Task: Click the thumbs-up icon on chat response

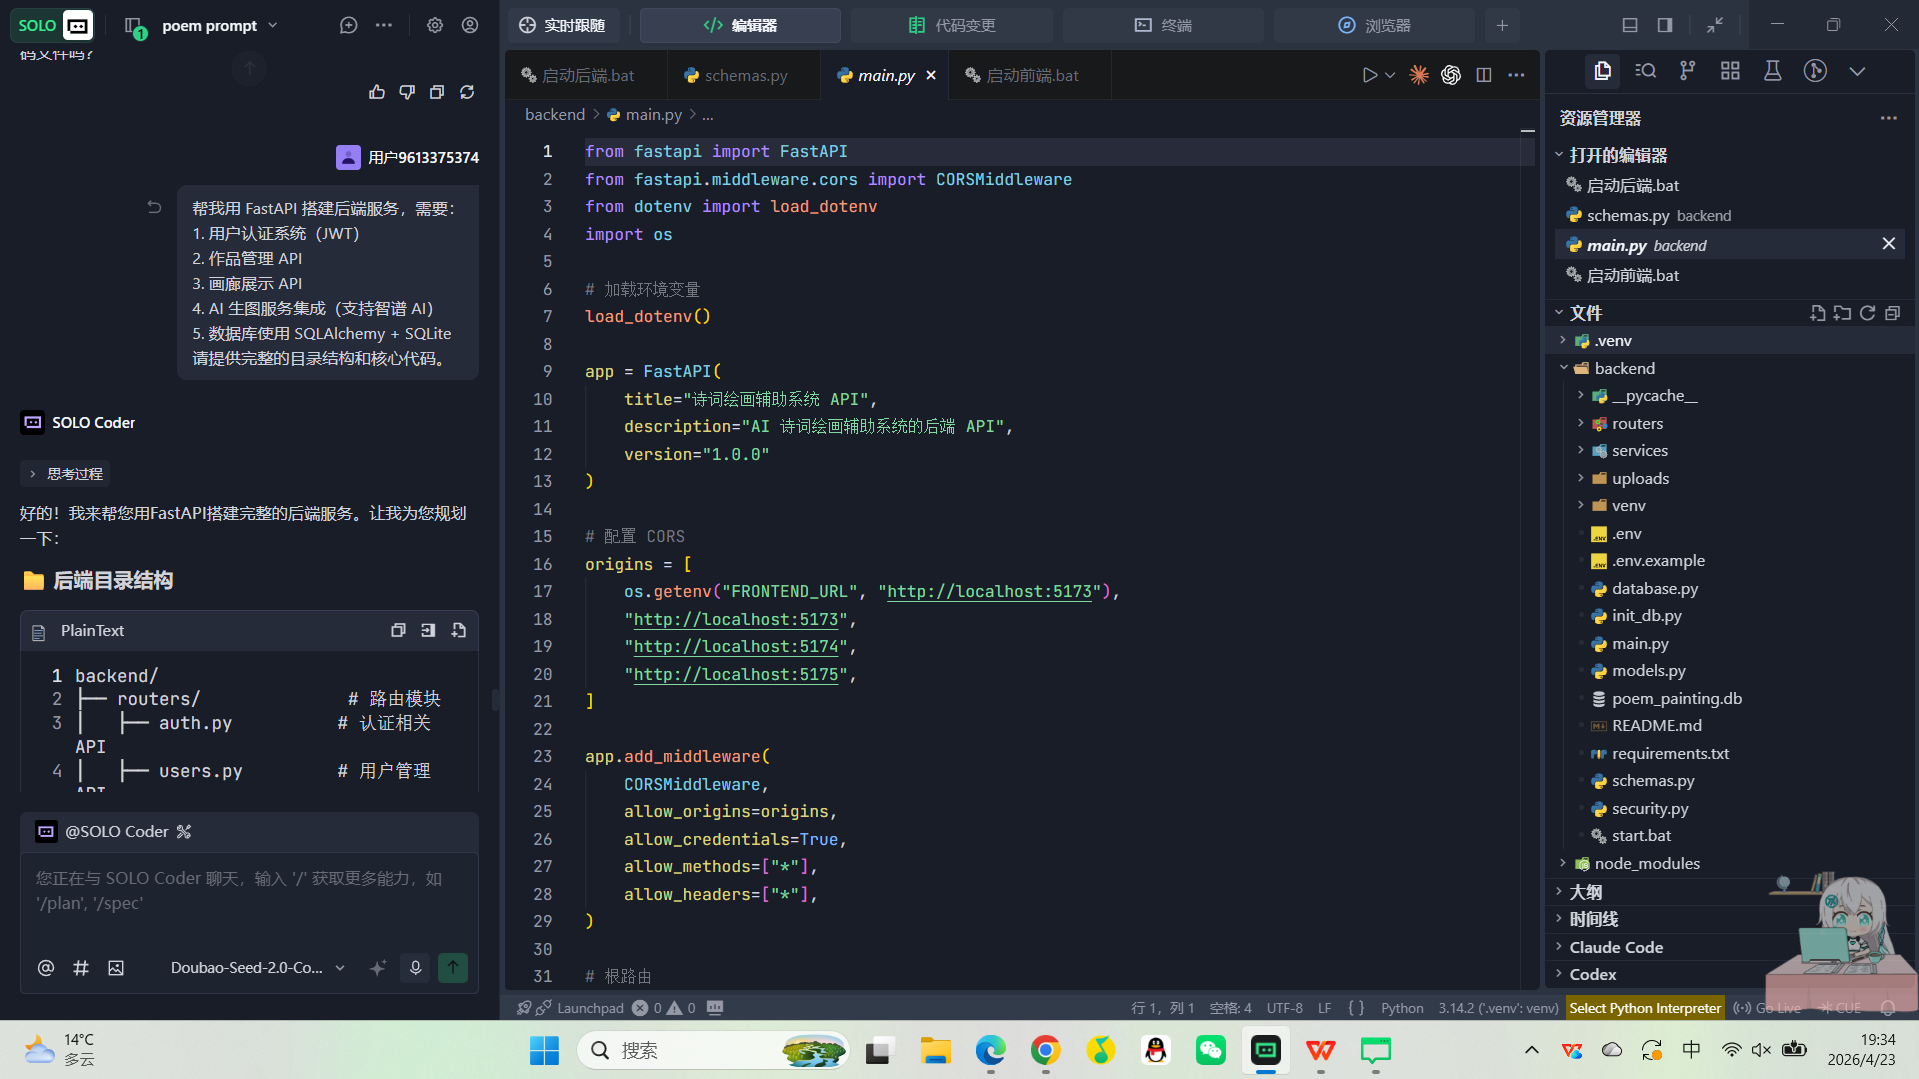Action: (377, 92)
